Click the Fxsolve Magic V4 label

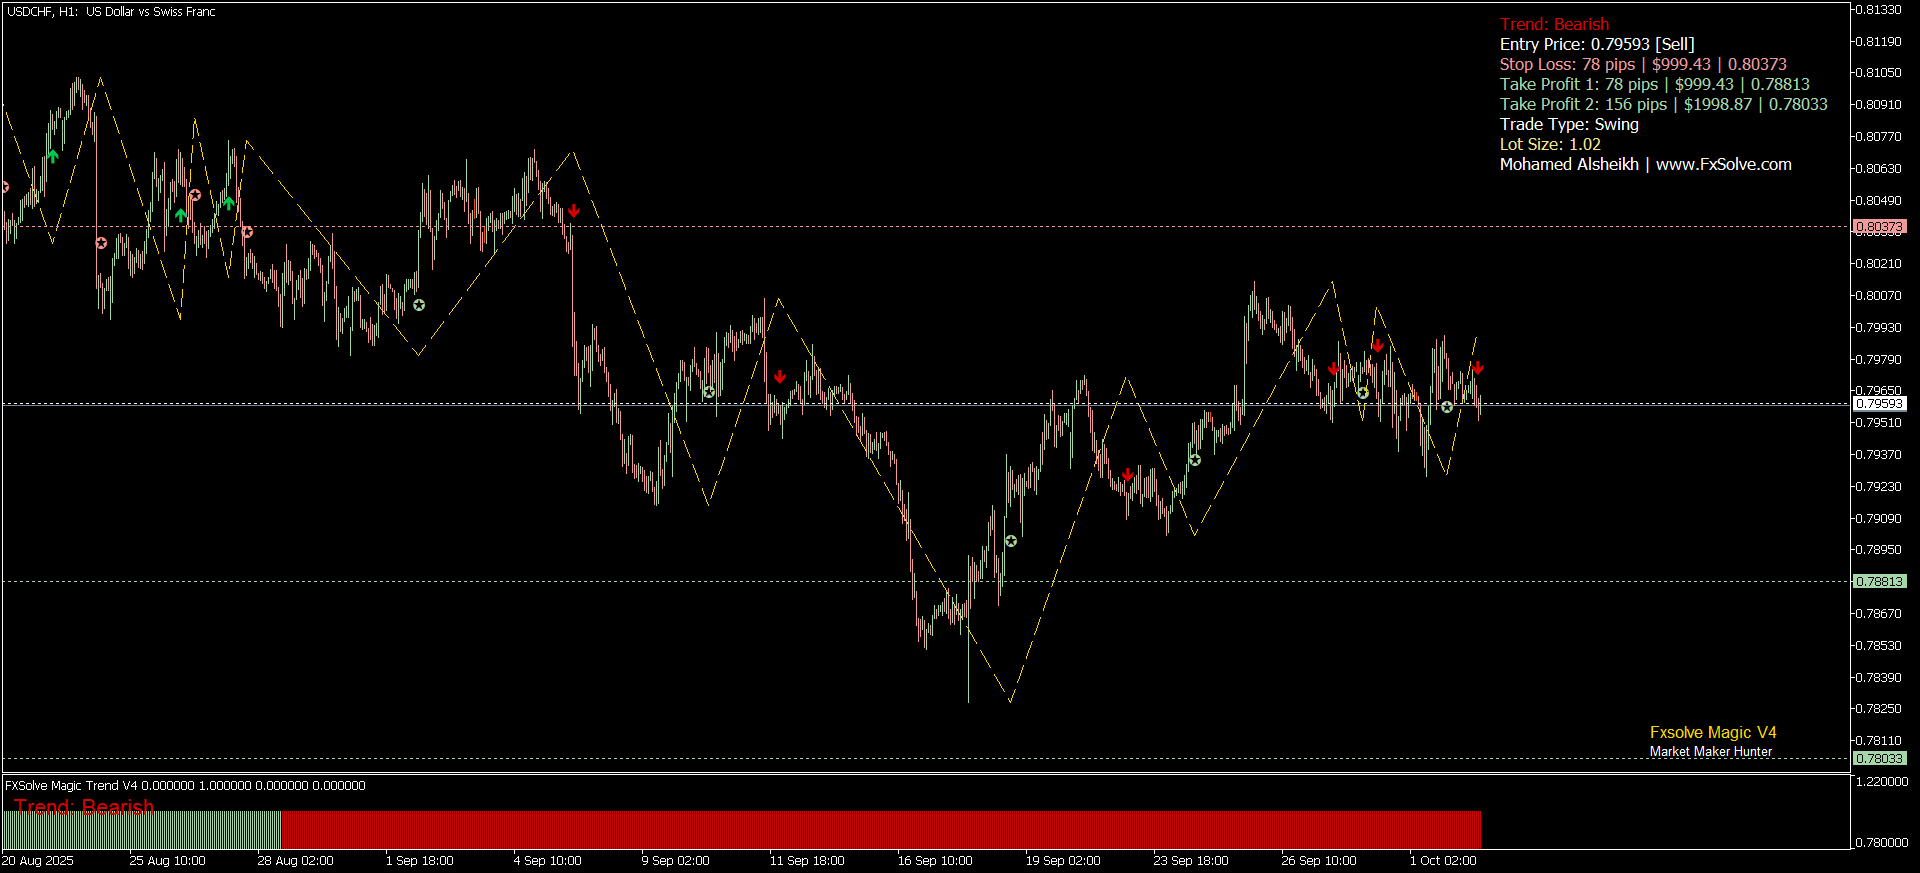click(x=1712, y=733)
